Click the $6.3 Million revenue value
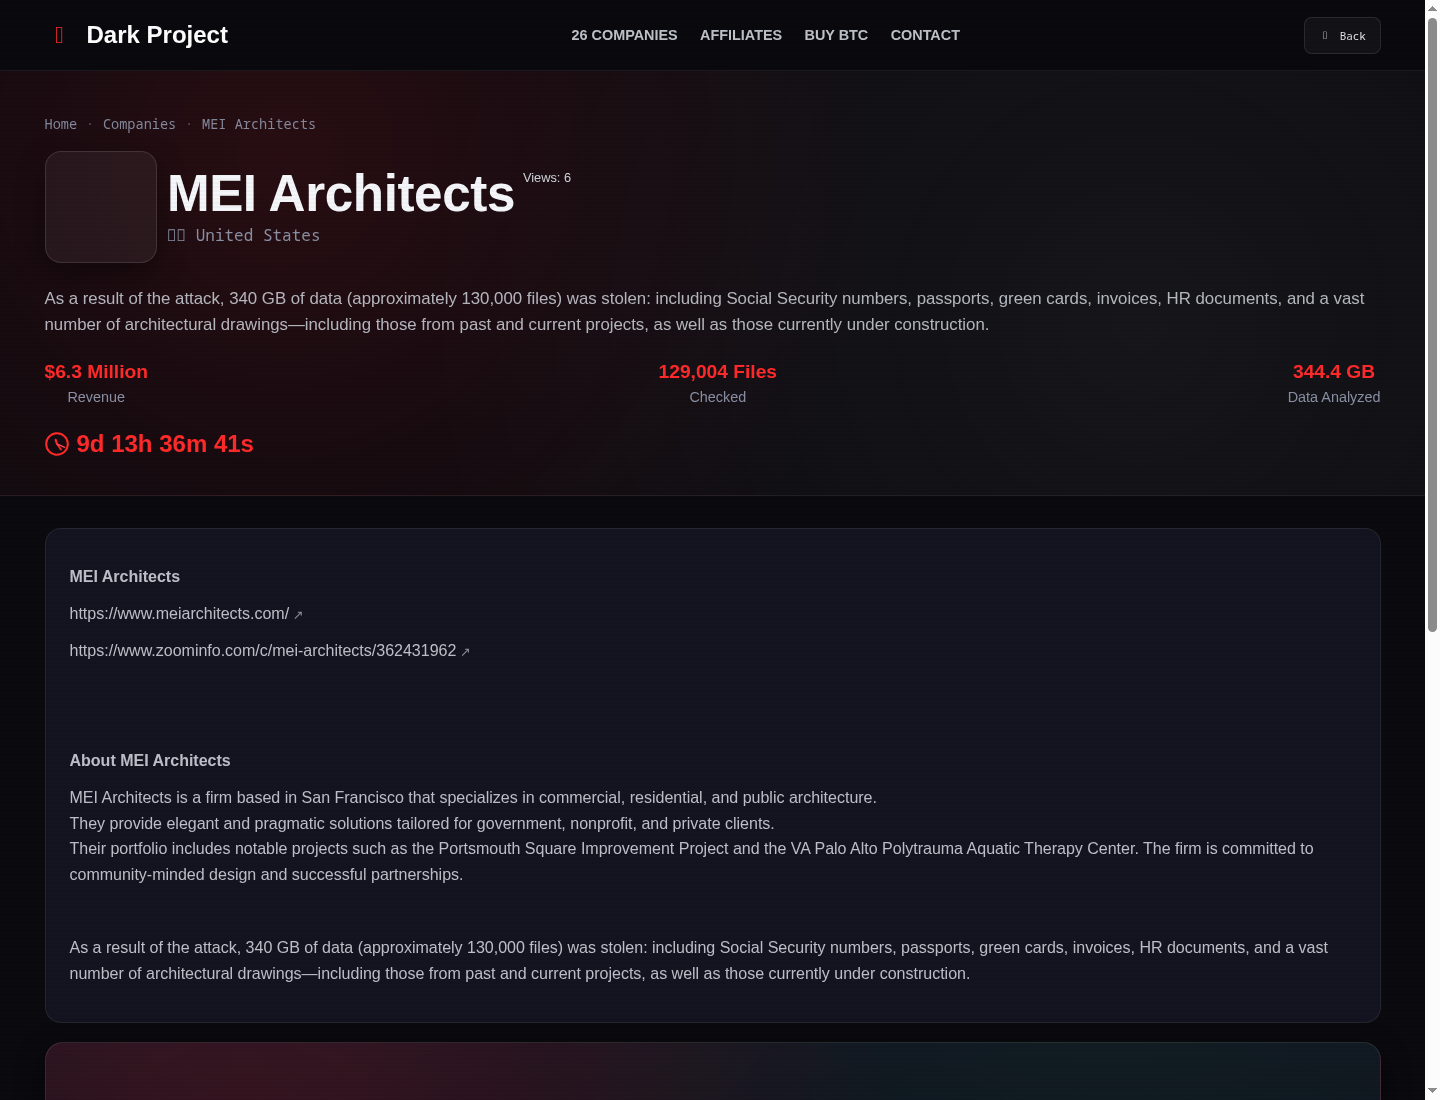Image resolution: width=1440 pixels, height=1100 pixels. click(x=96, y=372)
